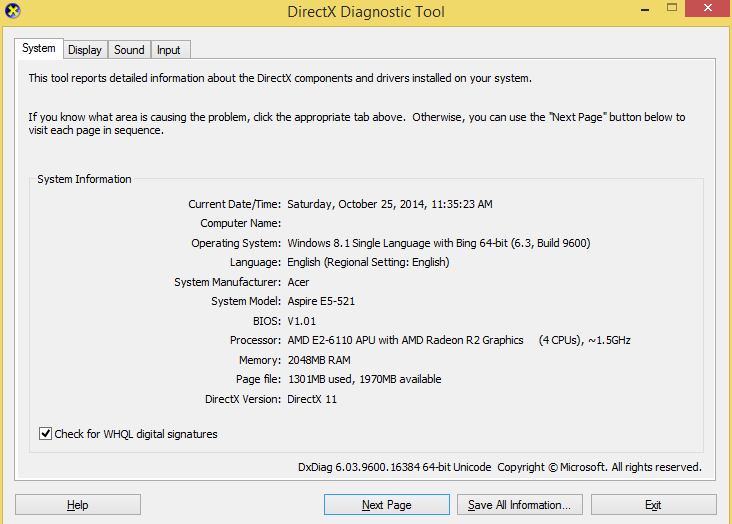
Task: Minimize the DirectX Diagnostic Tool window
Action: [x=645, y=9]
